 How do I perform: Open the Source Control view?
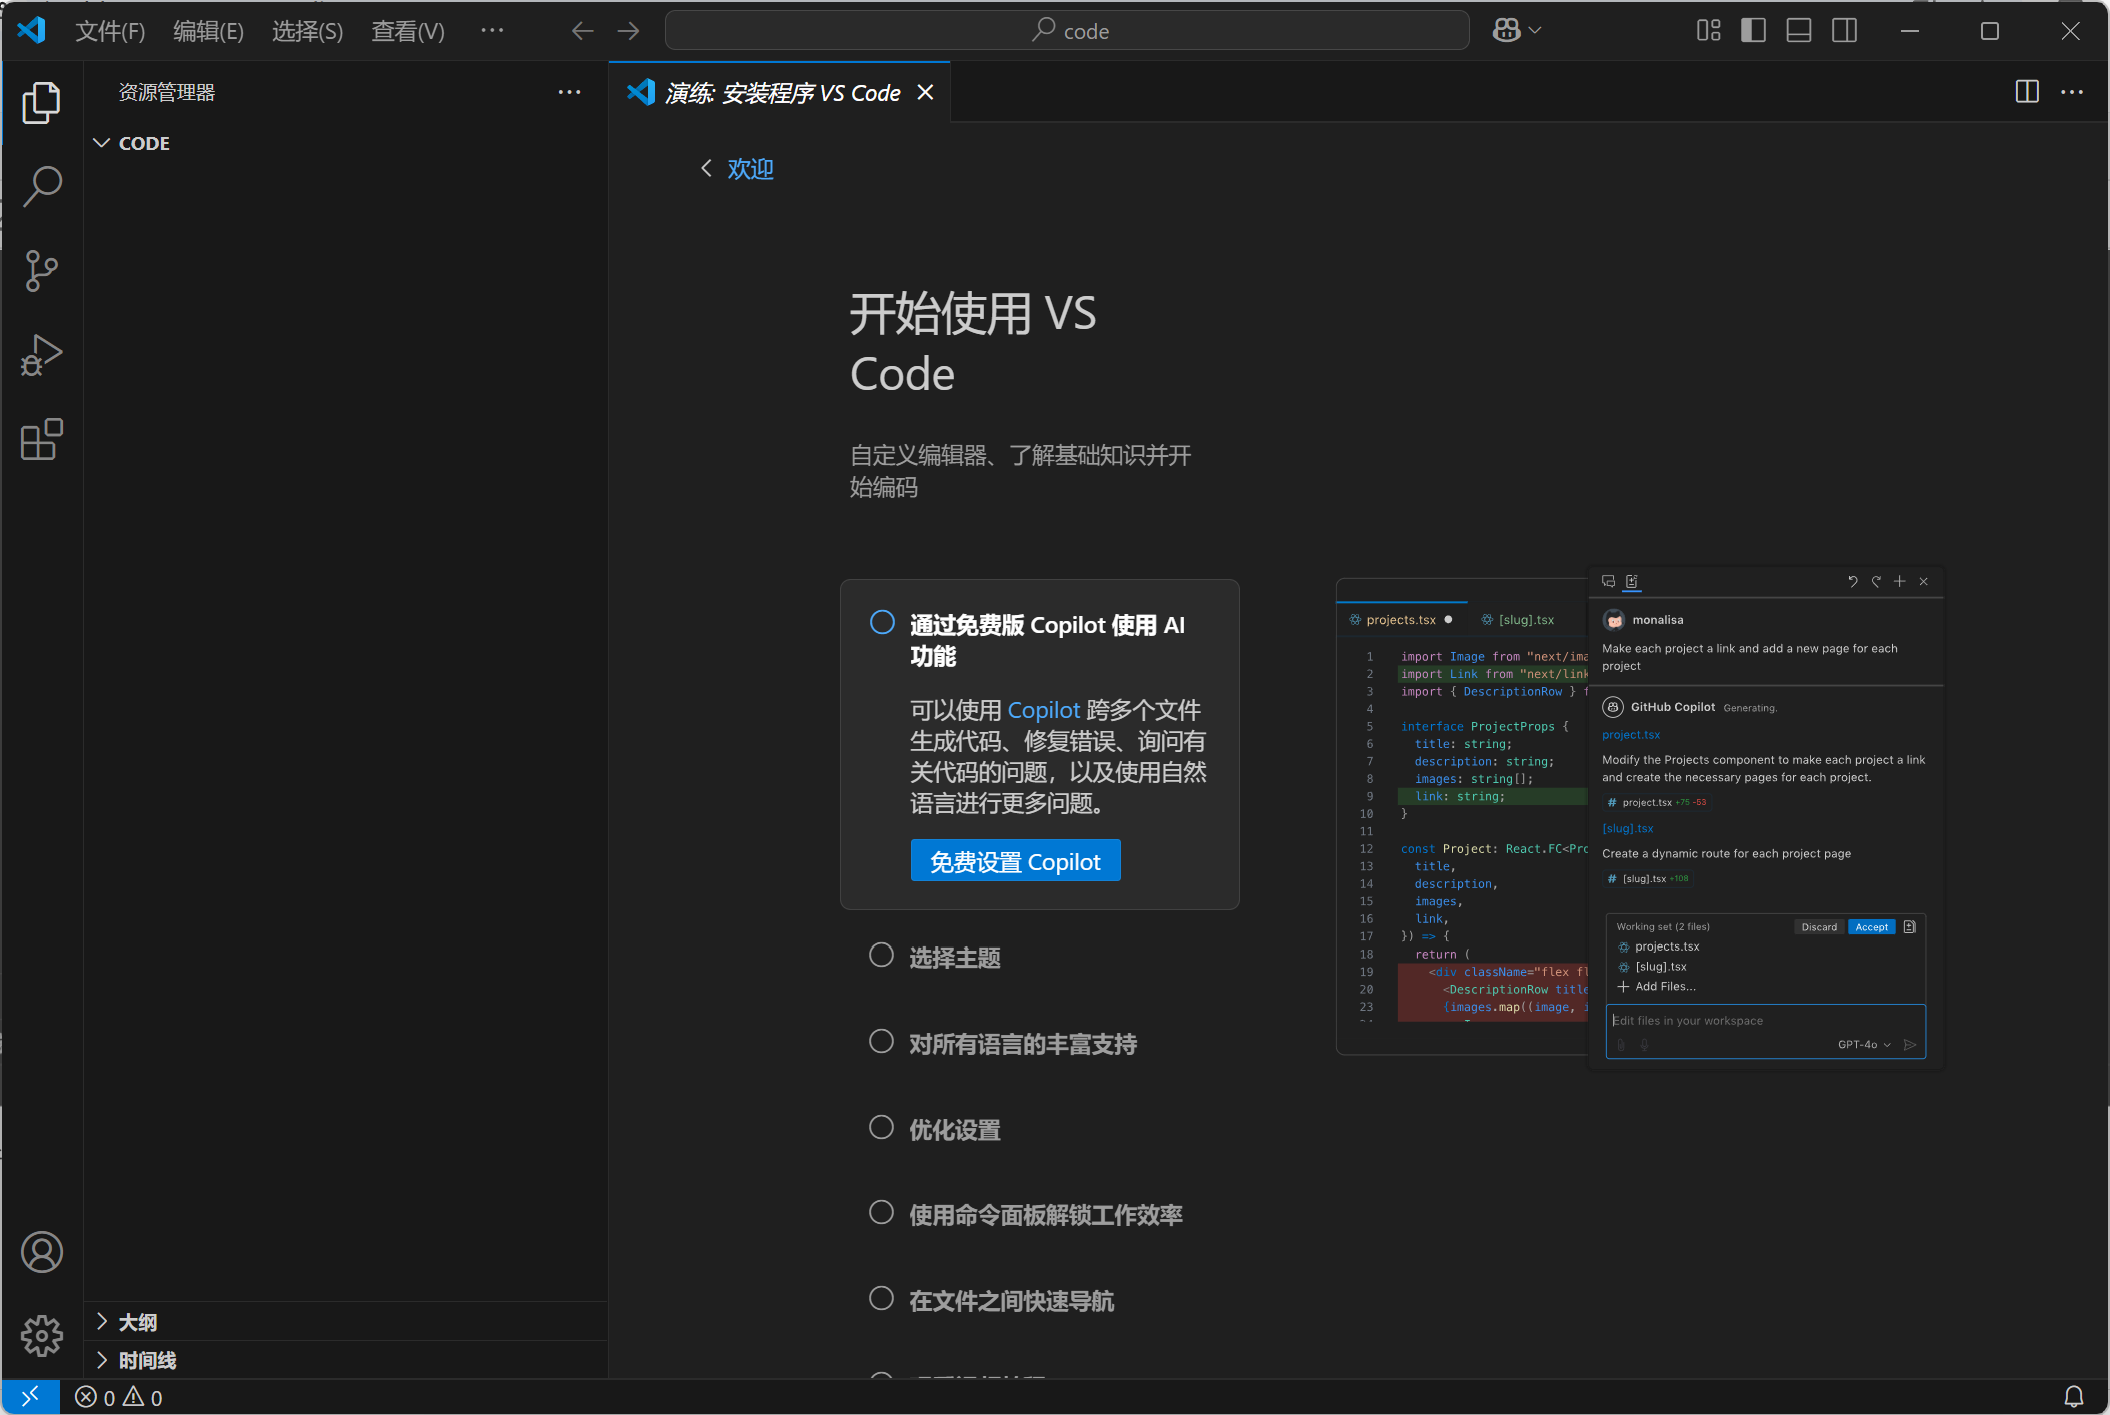[x=41, y=270]
